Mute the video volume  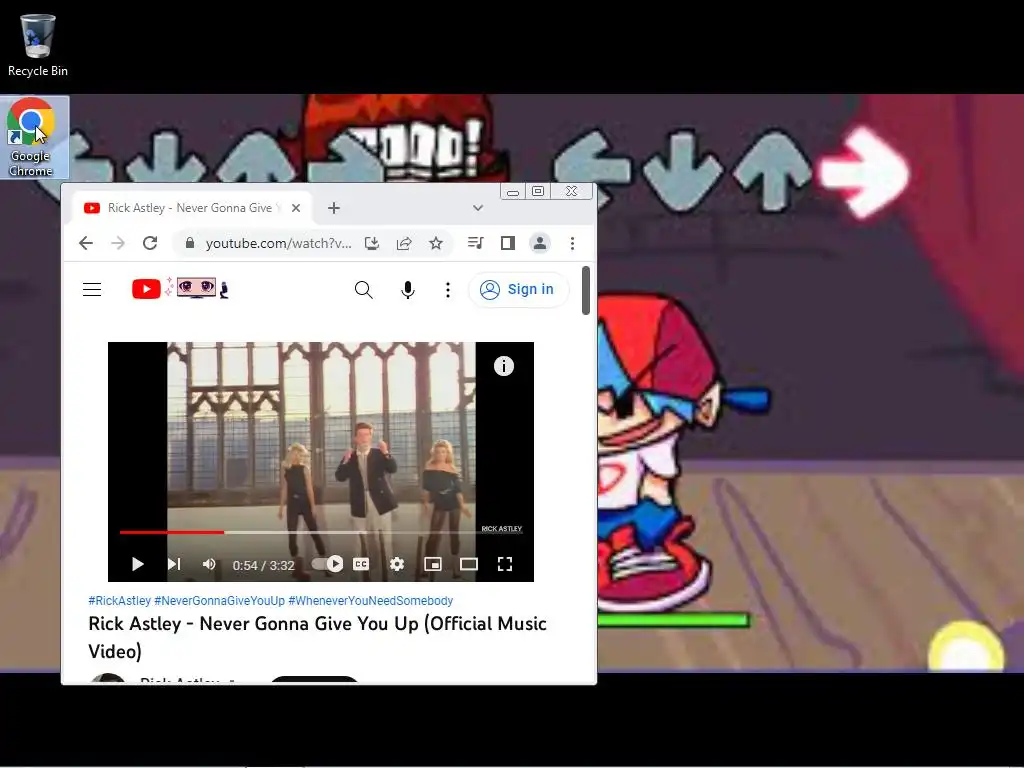209,564
